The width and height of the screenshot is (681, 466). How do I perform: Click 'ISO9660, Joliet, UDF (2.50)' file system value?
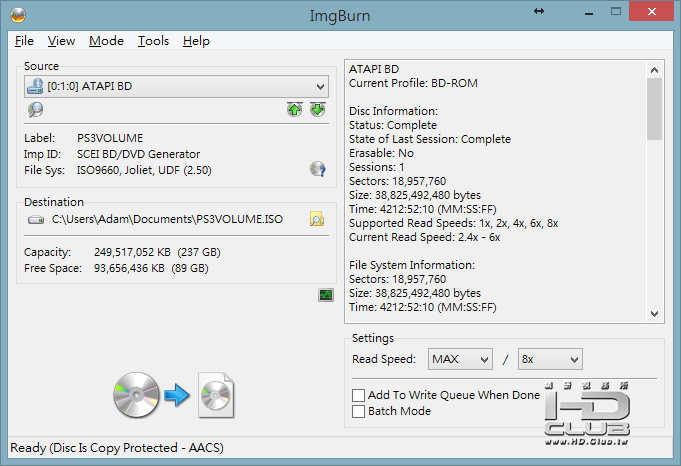tap(144, 170)
